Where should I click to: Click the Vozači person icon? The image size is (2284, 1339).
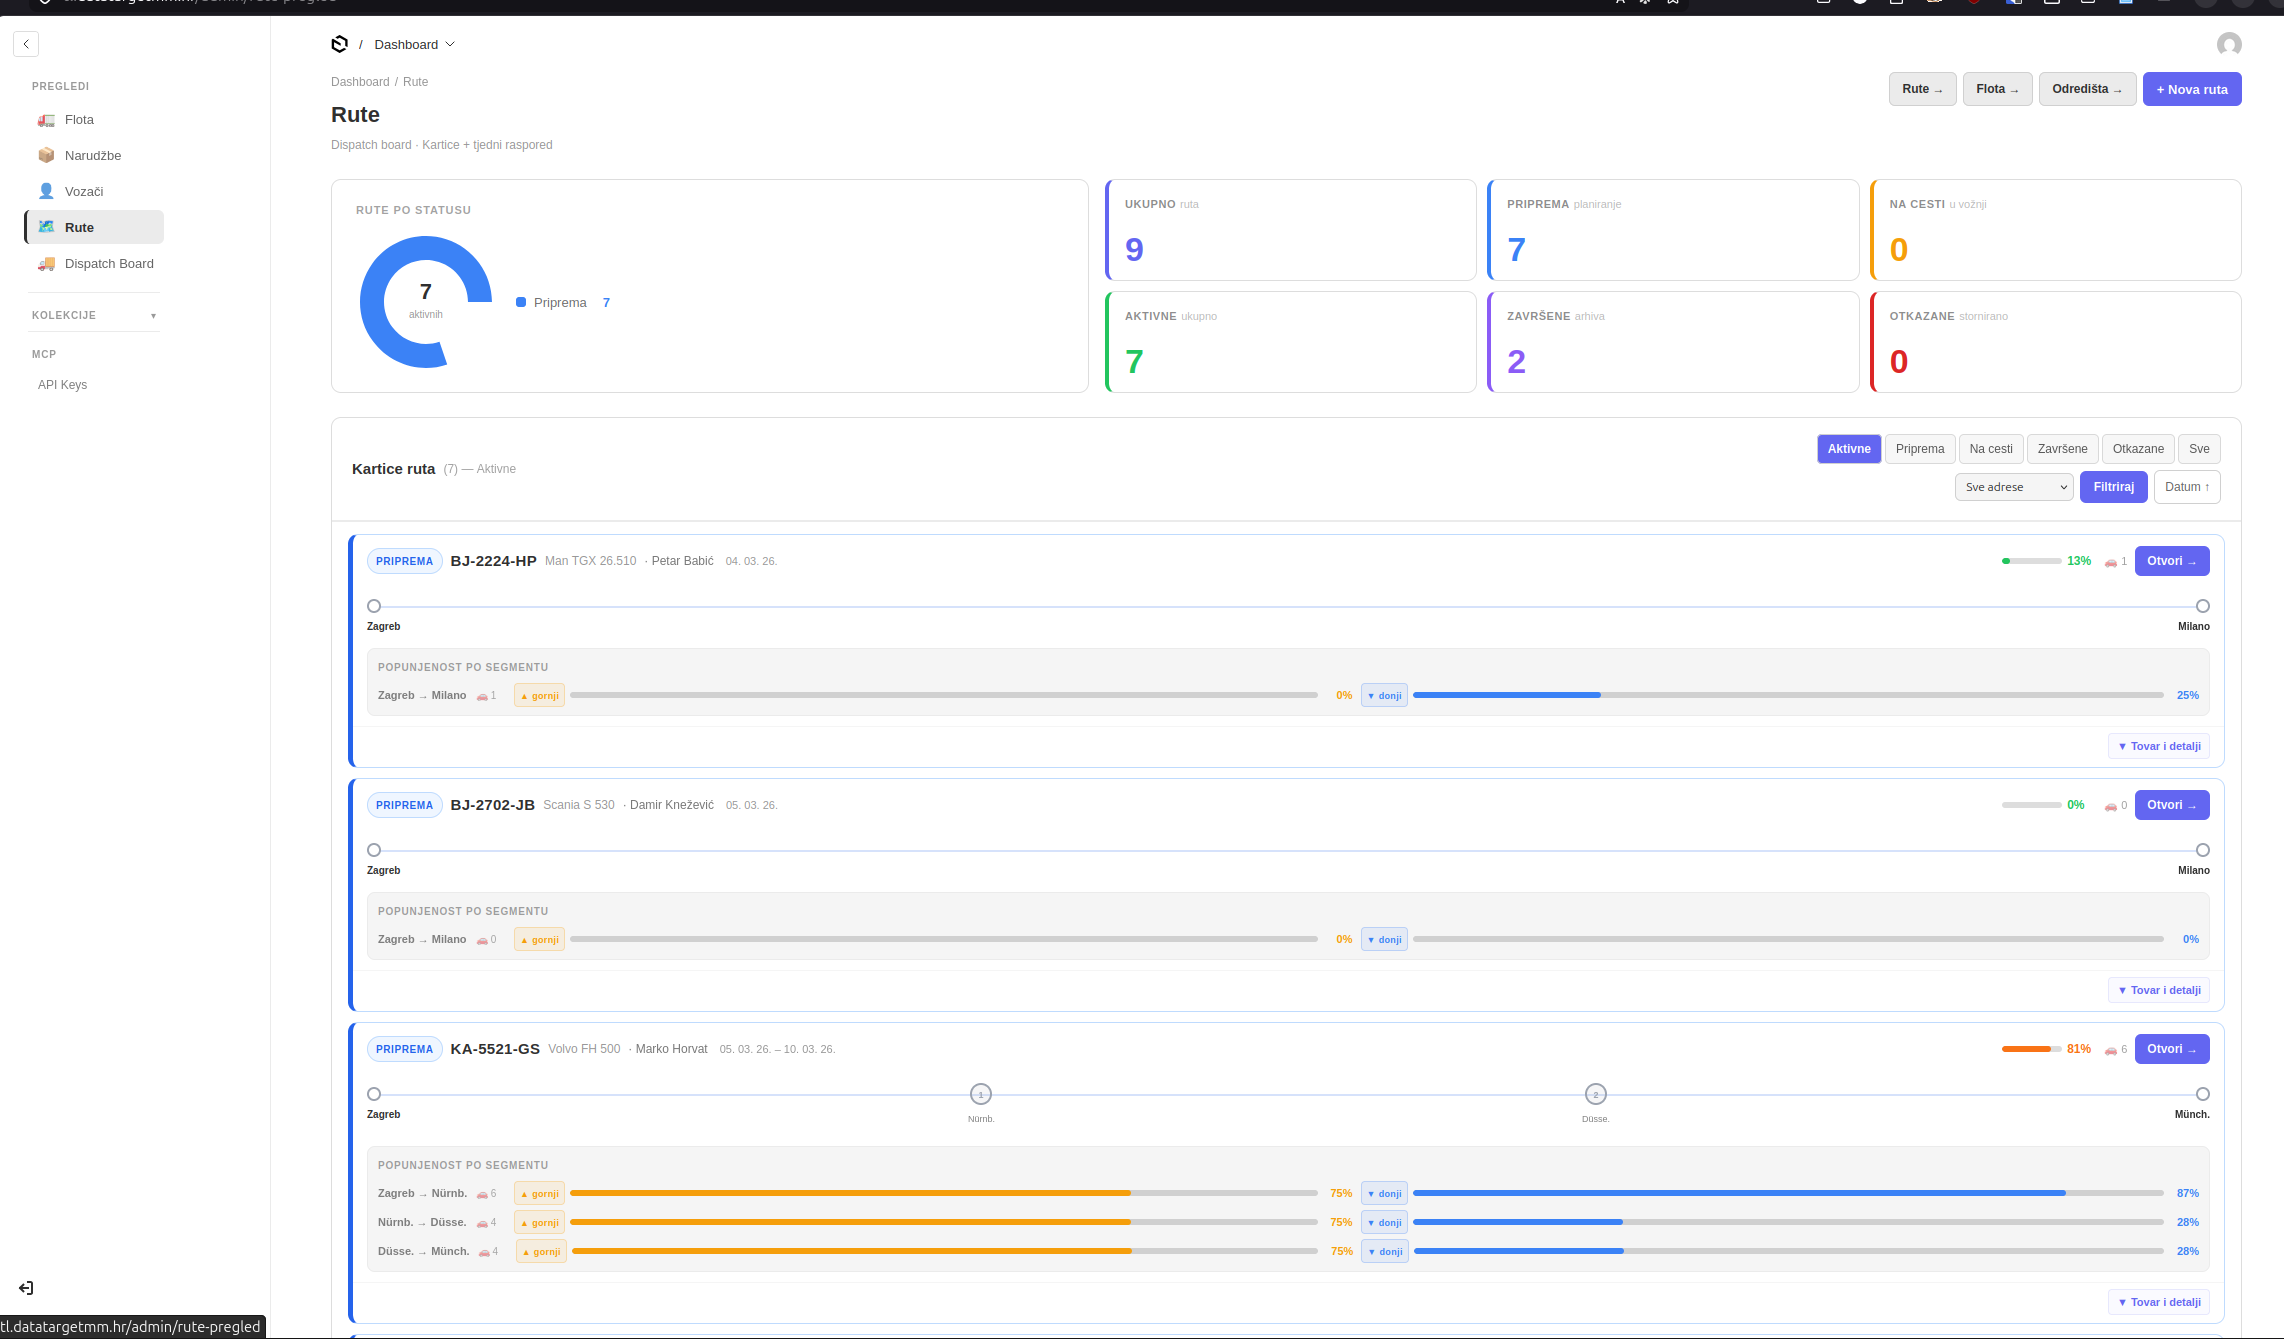[46, 192]
